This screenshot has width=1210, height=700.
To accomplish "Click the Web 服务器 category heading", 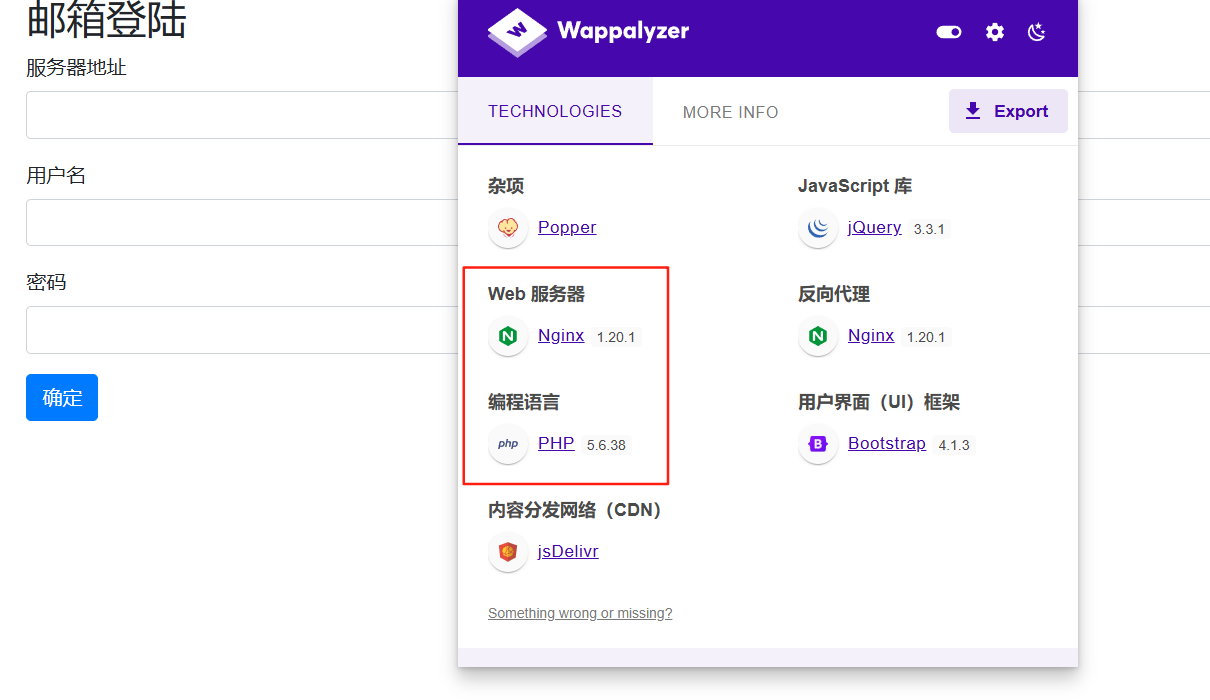I will (537, 294).
